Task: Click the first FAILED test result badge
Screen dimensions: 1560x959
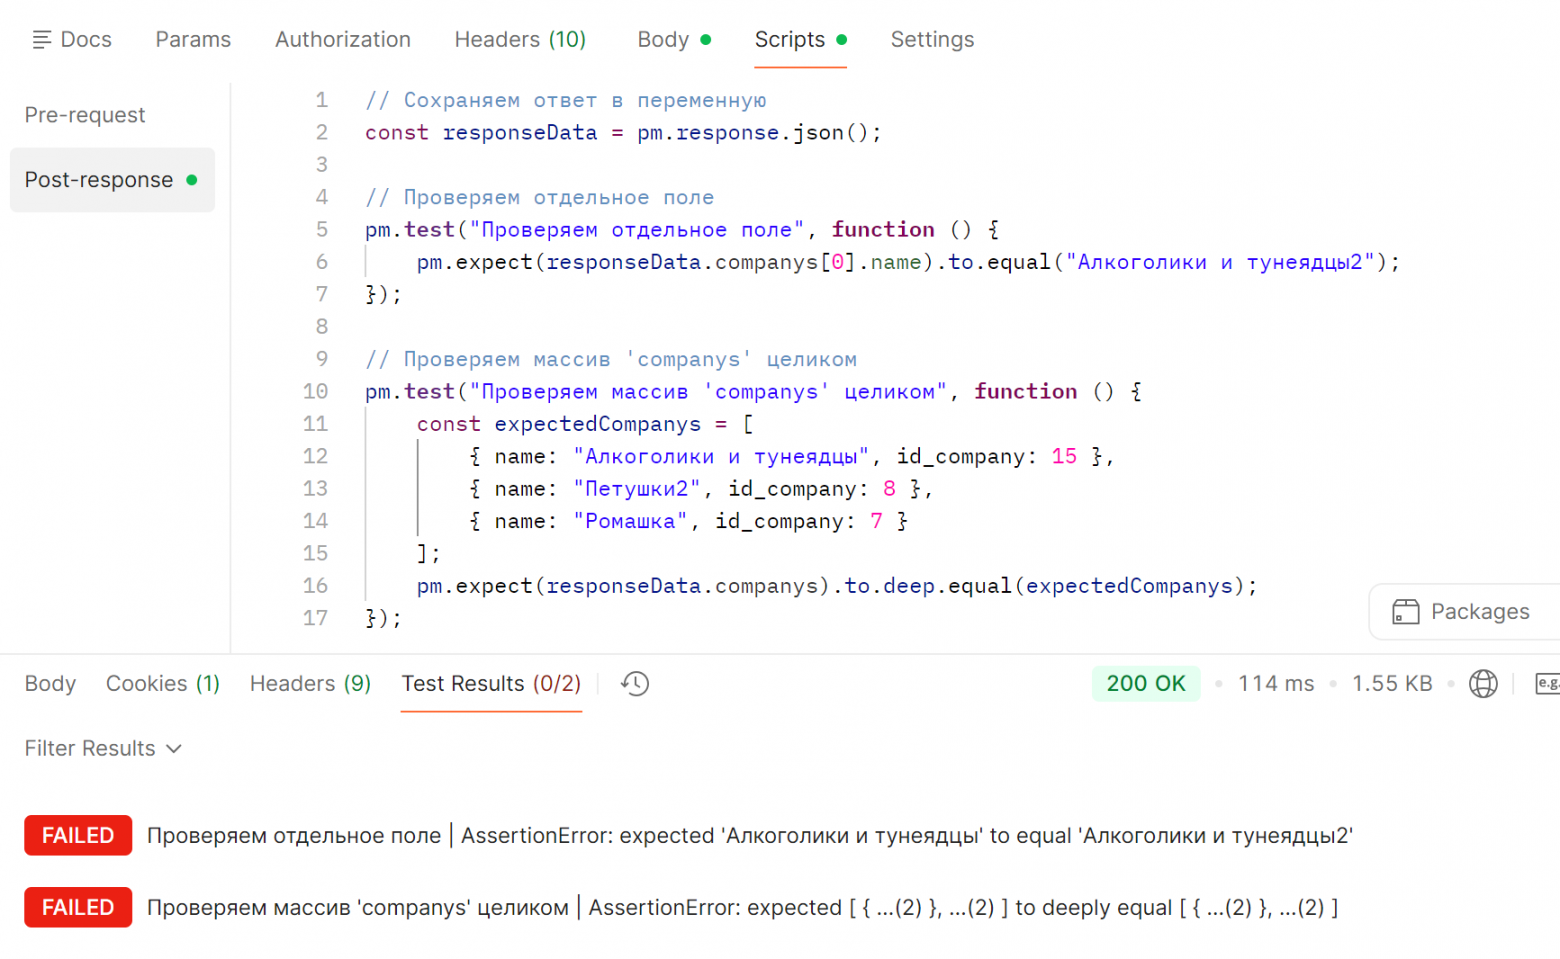Action: [x=78, y=836]
